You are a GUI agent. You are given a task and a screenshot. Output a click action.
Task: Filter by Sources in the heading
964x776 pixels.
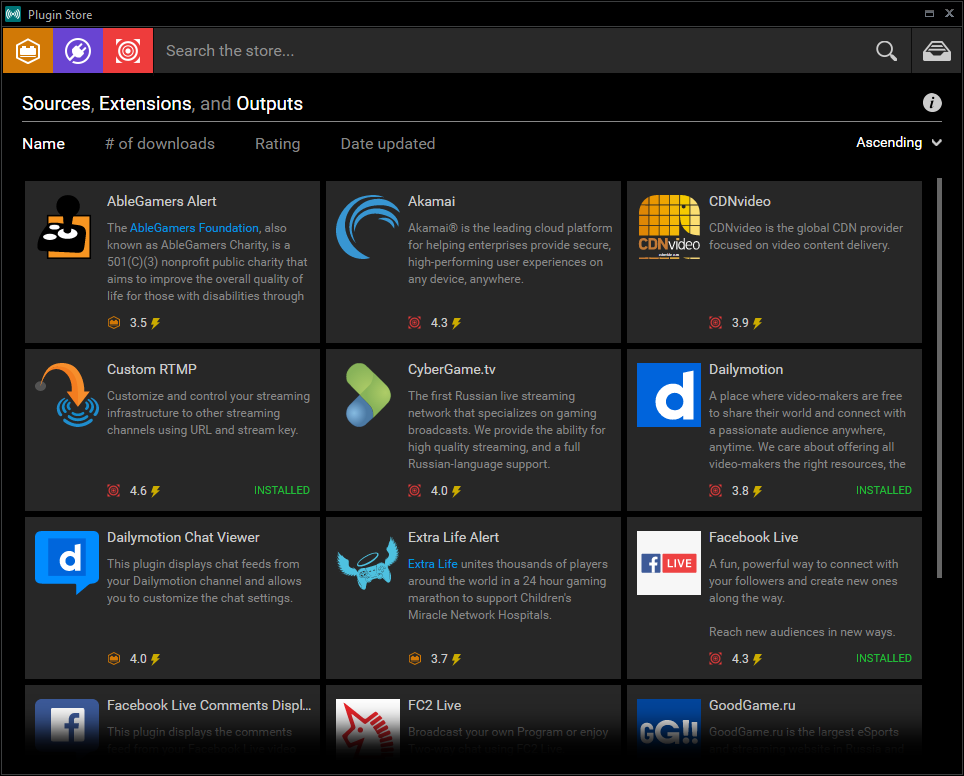pos(57,103)
